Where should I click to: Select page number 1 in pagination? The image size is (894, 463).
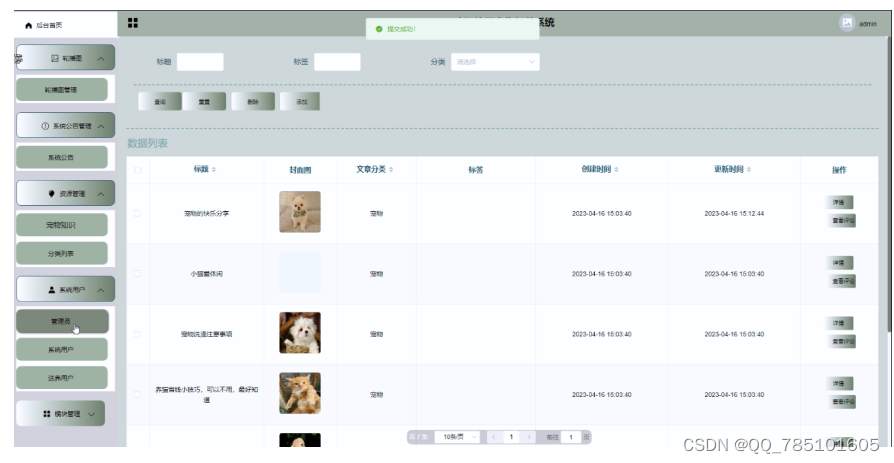[511, 437]
